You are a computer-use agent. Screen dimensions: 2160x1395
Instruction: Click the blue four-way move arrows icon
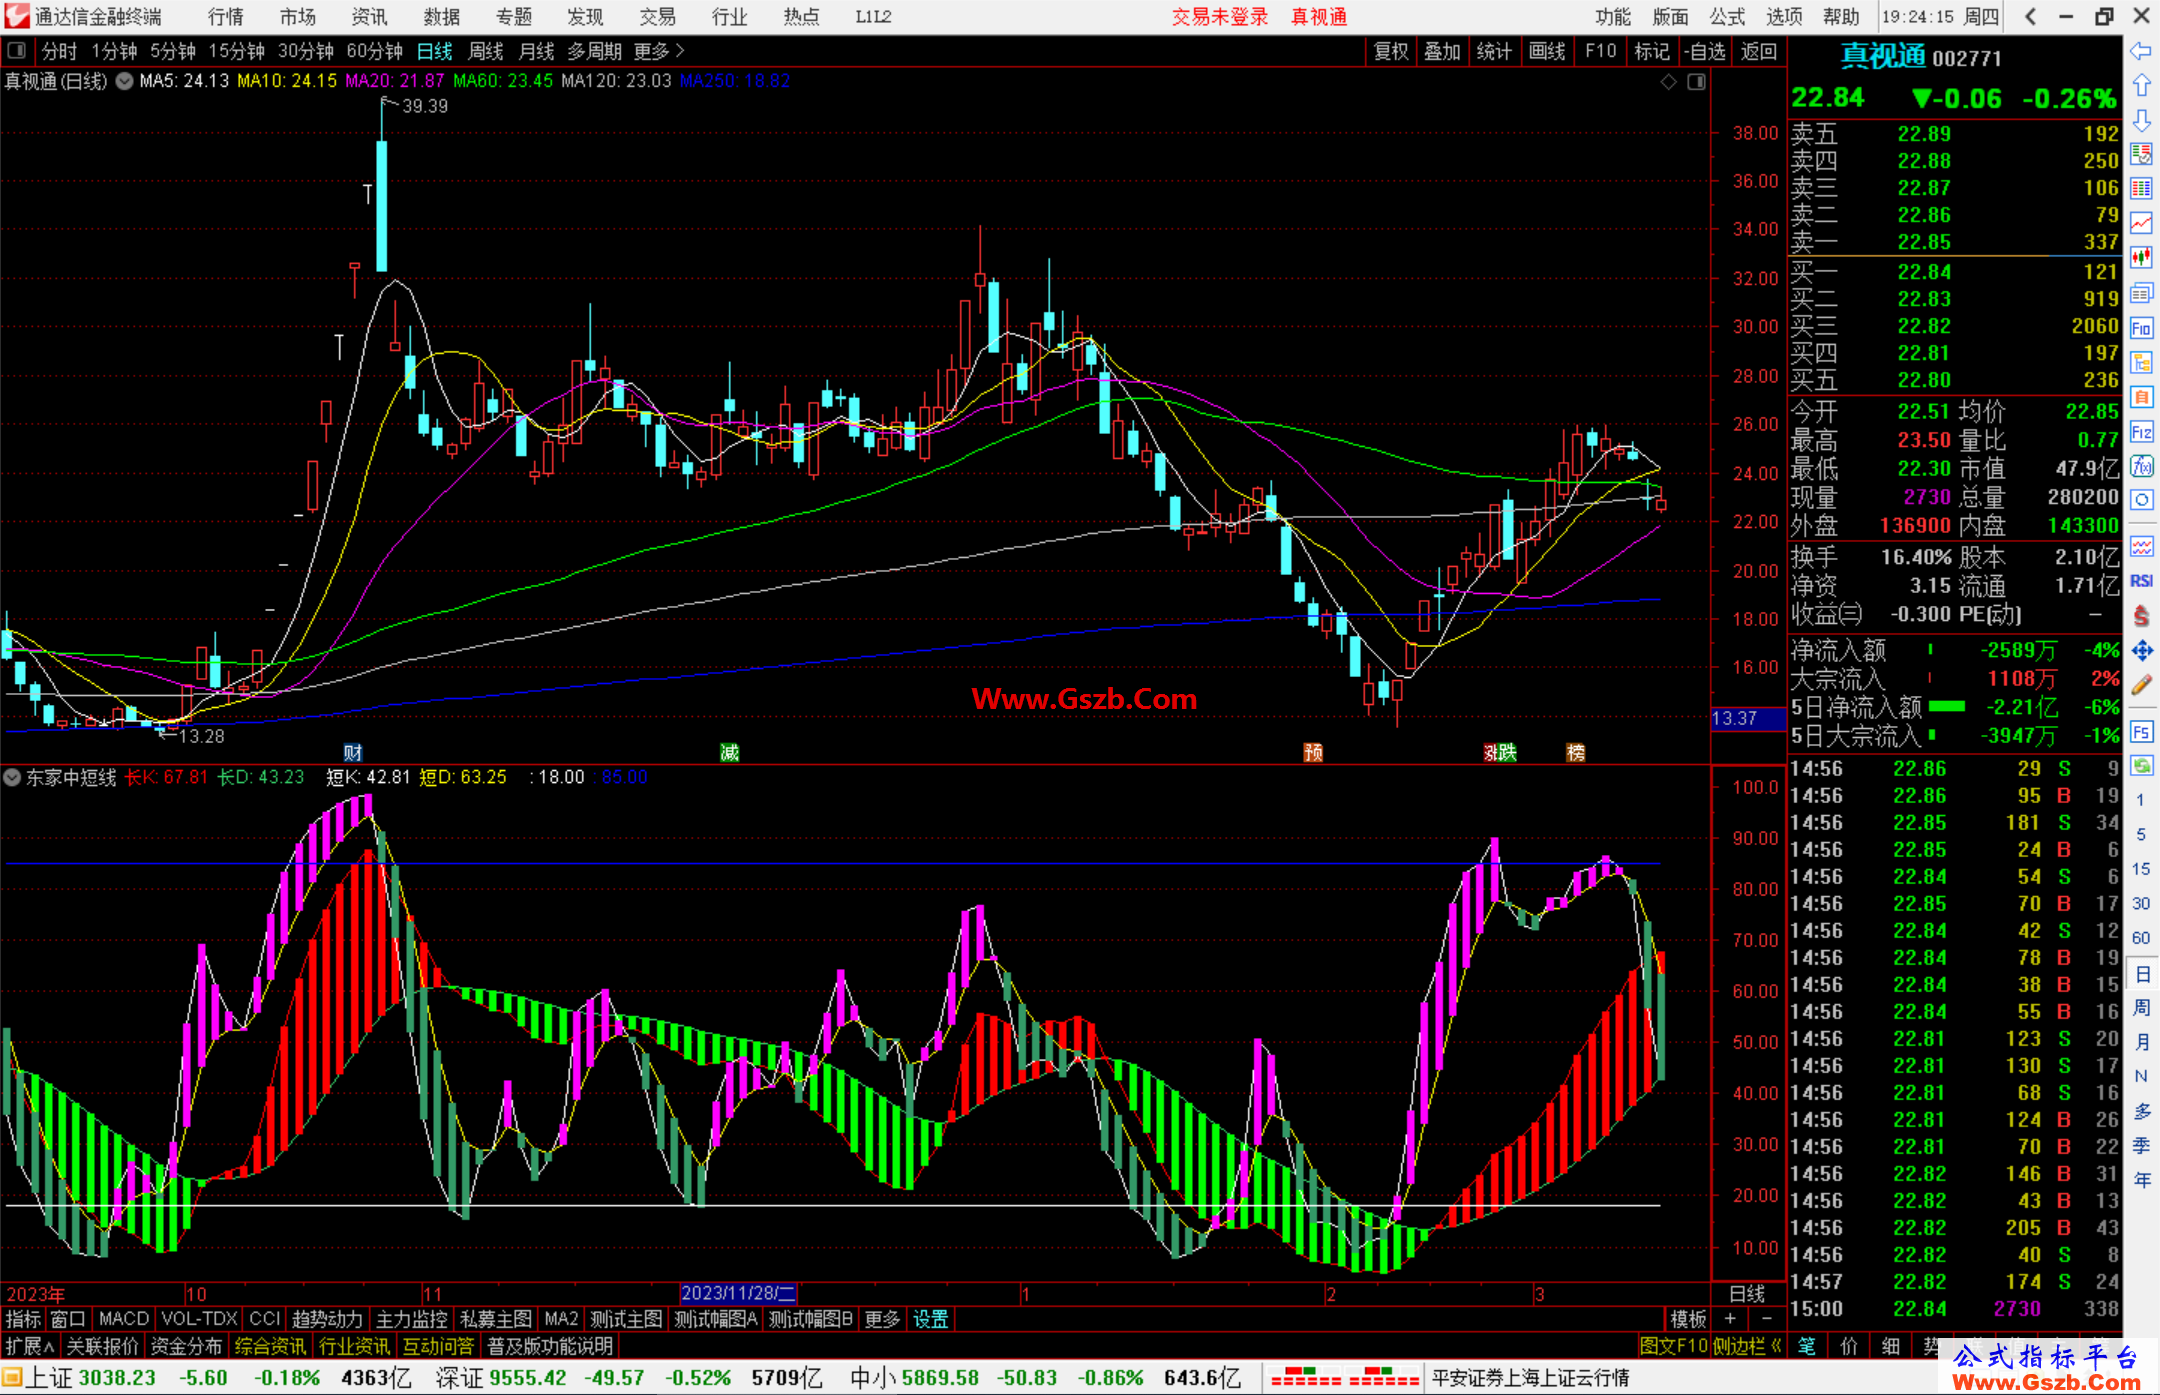coord(2141,651)
